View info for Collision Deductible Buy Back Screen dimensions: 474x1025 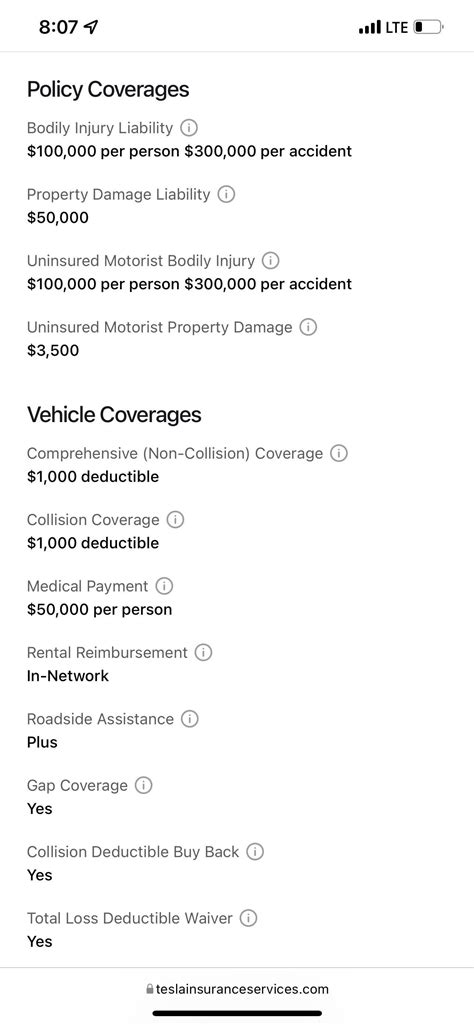(255, 852)
